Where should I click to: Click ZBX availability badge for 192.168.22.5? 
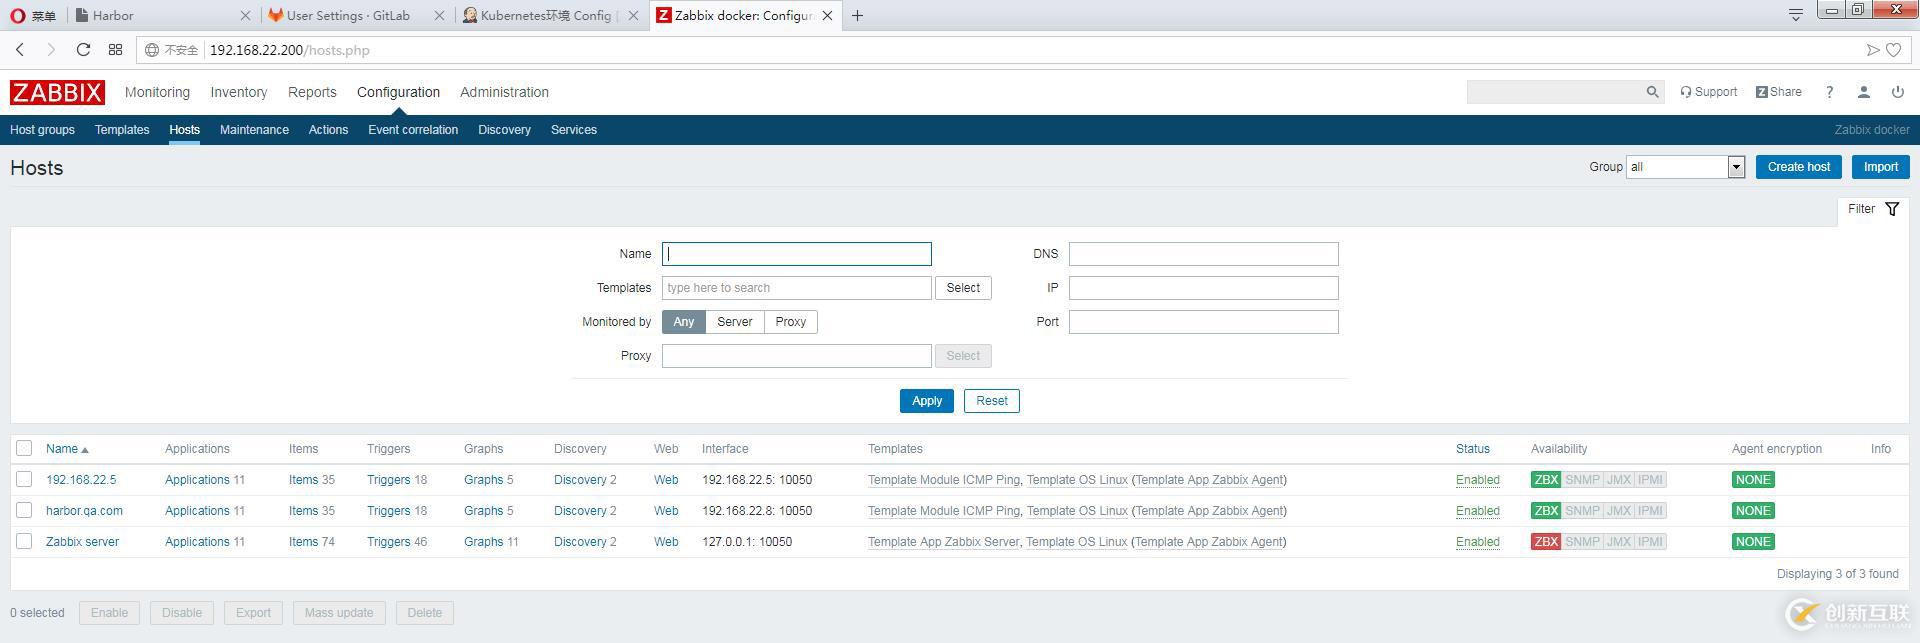[1546, 480]
